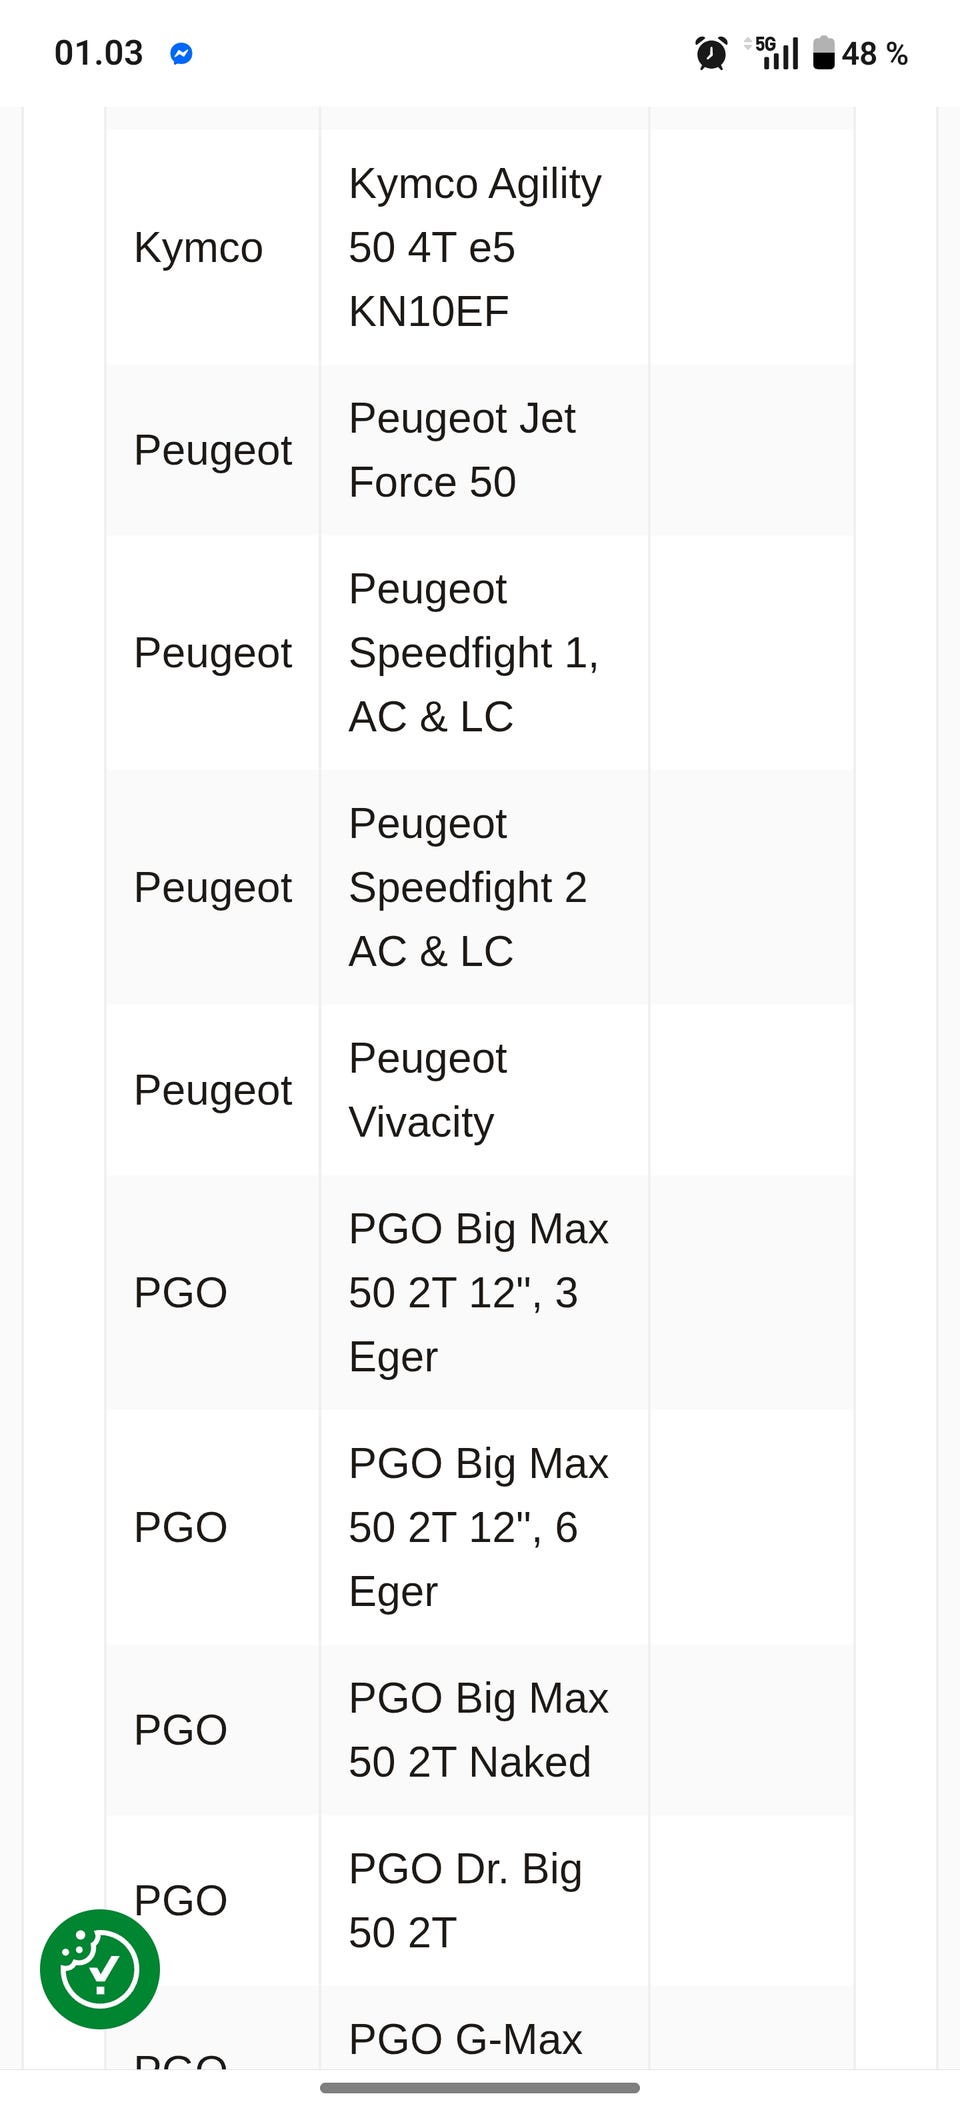Select the partially visible PGO G-Max cell

[485, 2027]
